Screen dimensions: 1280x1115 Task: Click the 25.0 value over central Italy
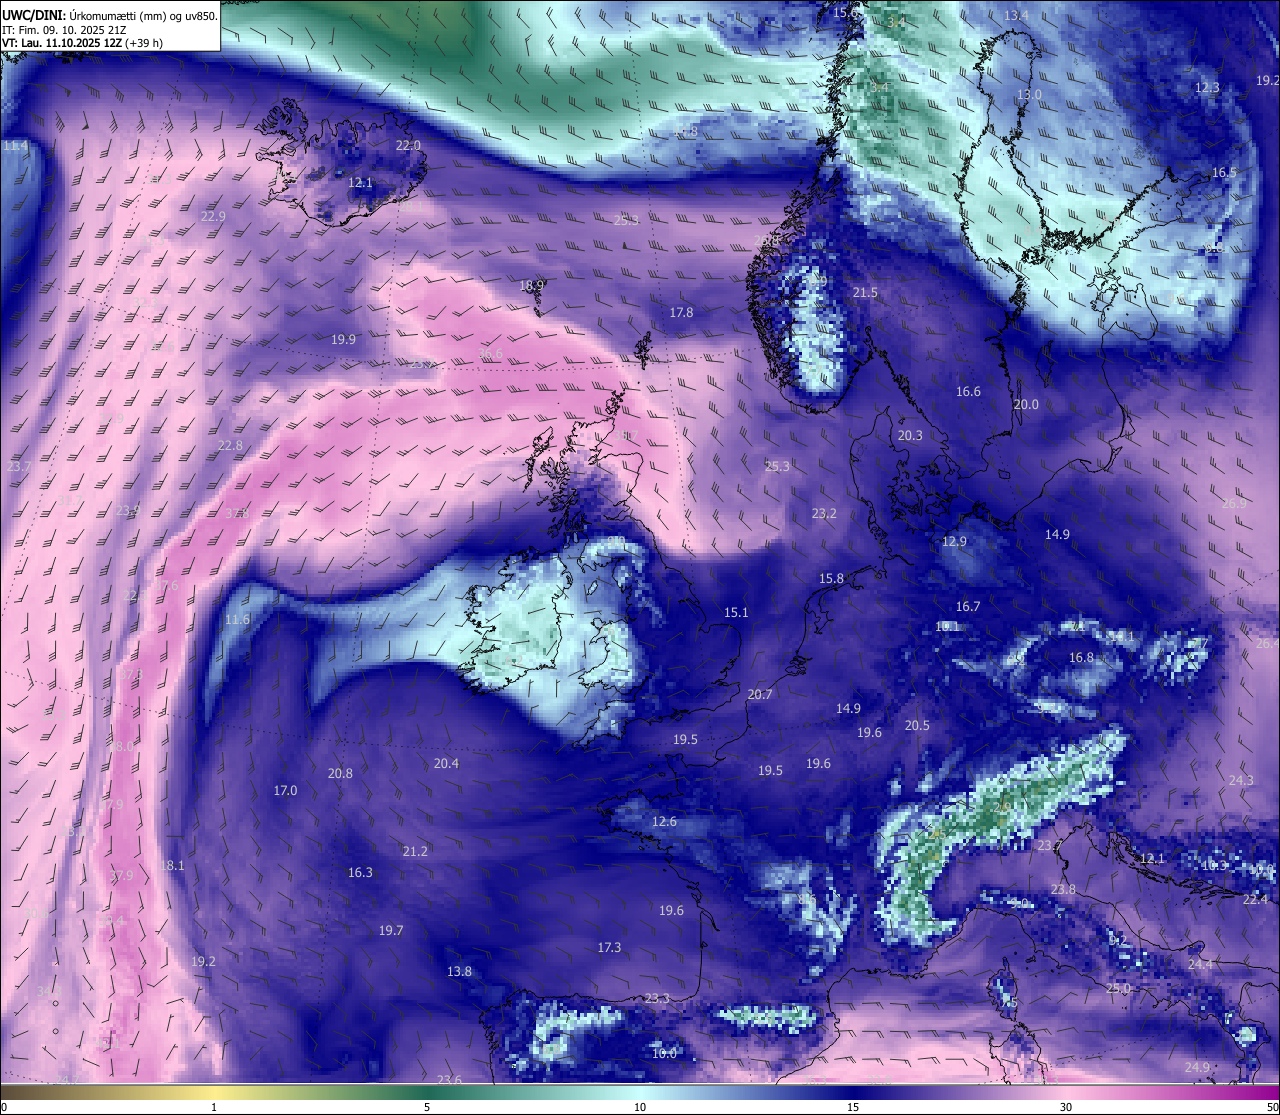tap(1118, 988)
